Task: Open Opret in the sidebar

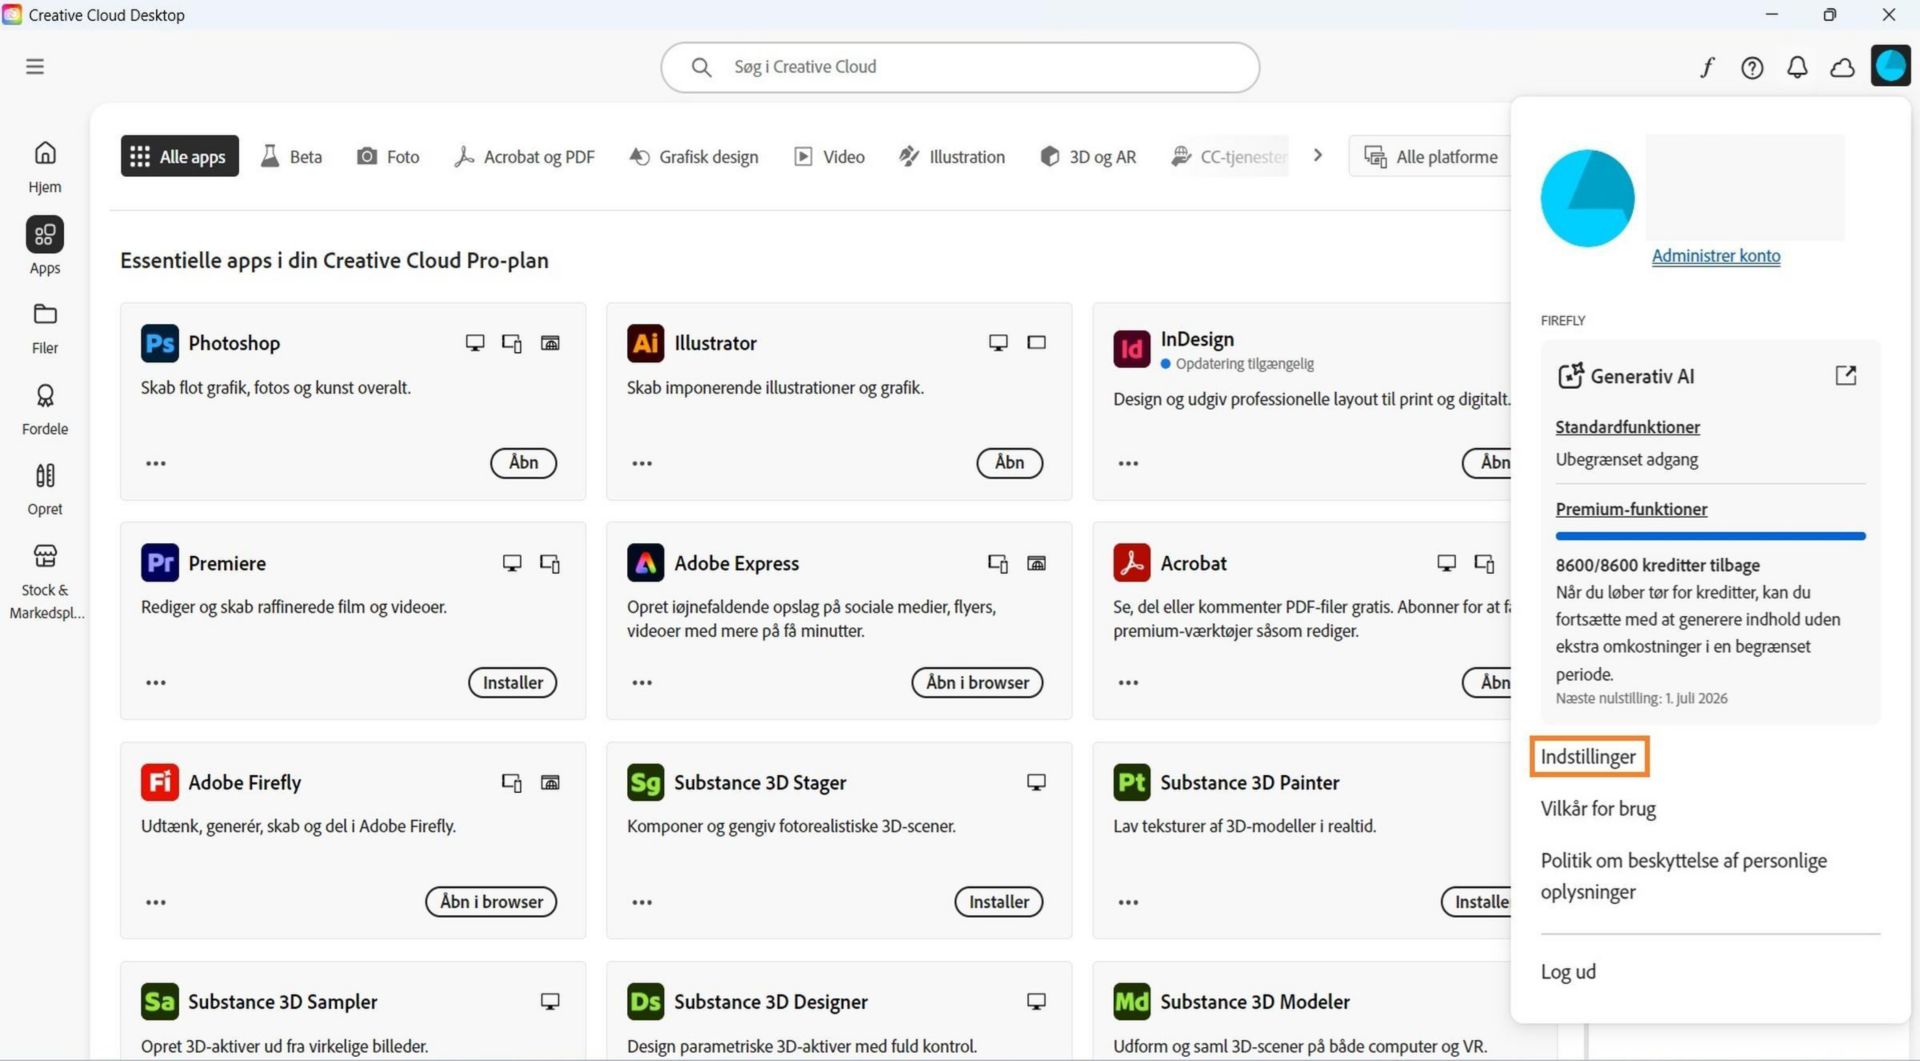Action: 45,489
